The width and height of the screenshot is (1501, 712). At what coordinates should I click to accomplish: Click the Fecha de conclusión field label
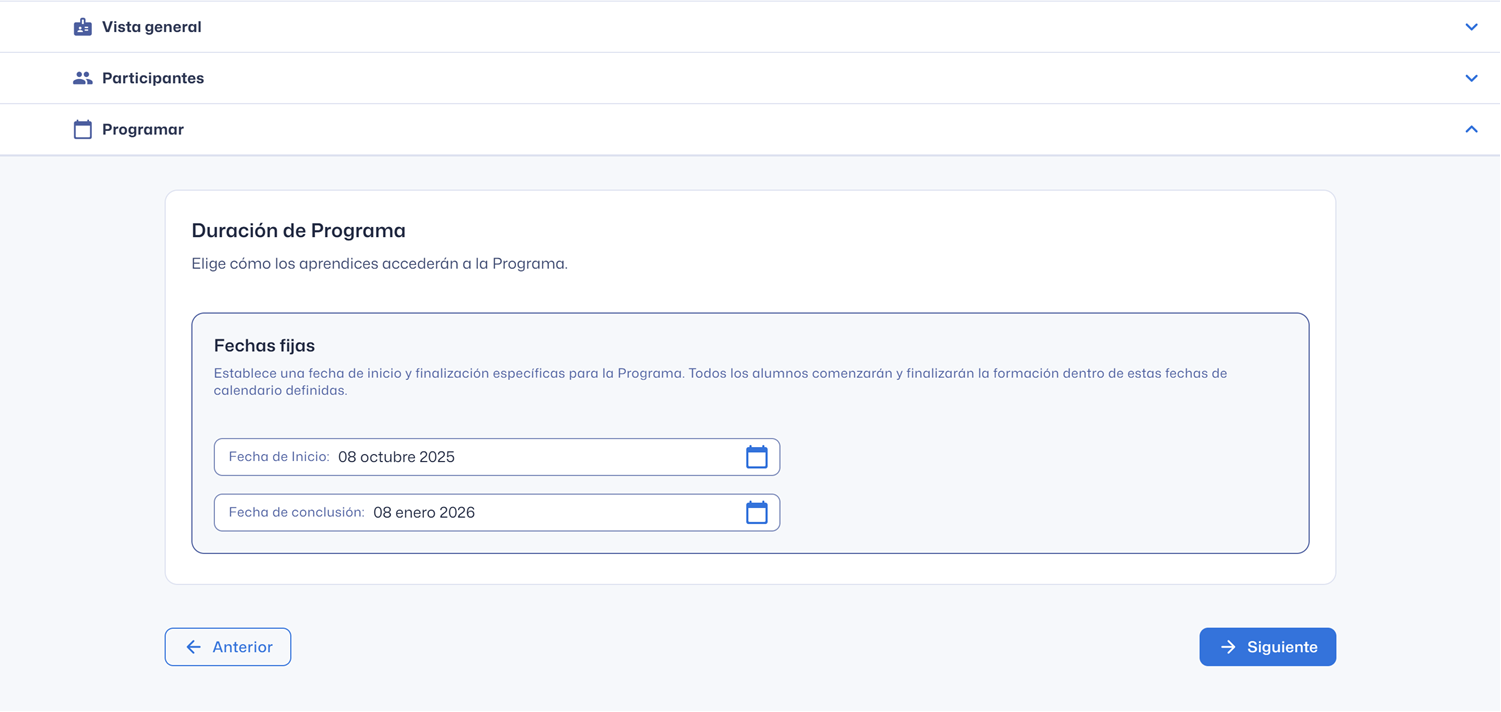pos(296,513)
